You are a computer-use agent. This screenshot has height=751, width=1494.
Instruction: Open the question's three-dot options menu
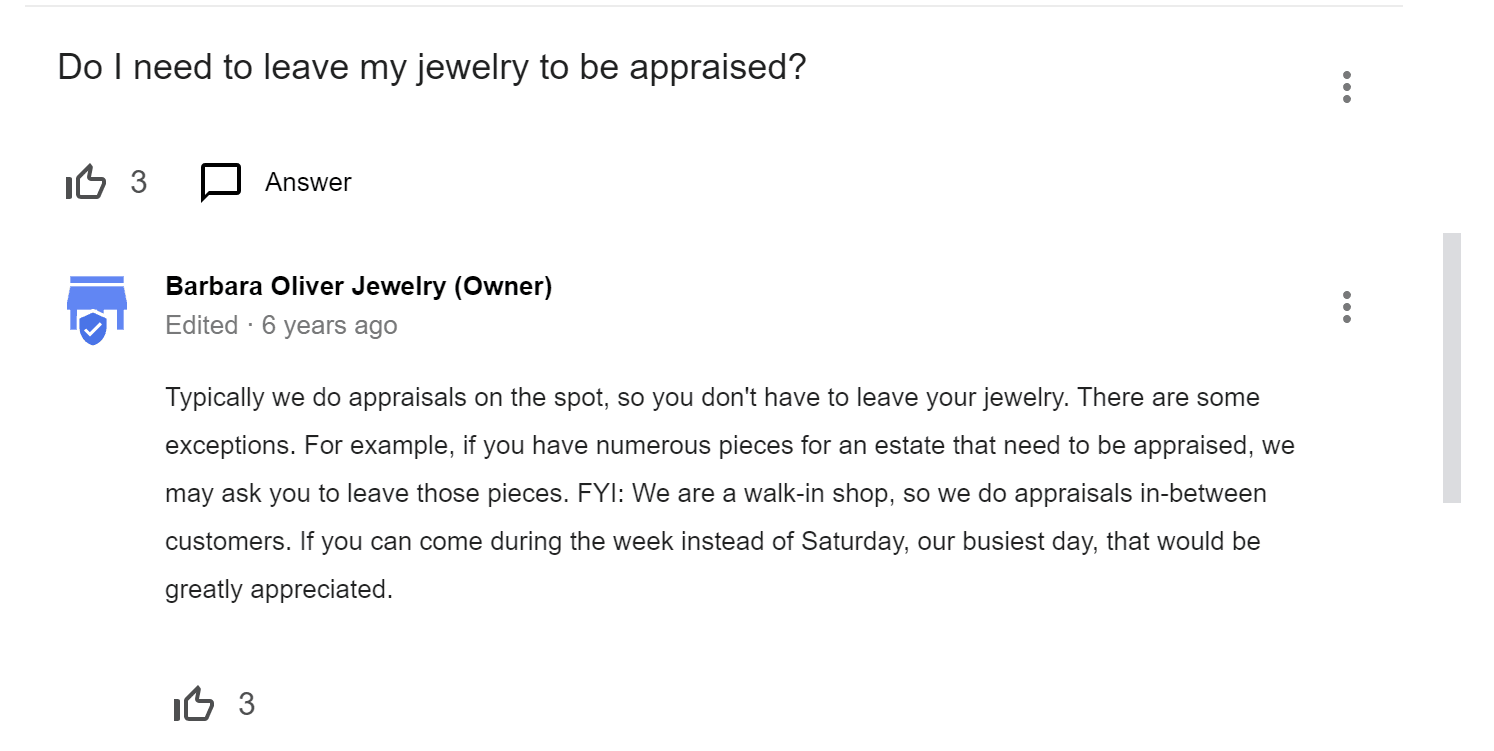[x=1347, y=87]
